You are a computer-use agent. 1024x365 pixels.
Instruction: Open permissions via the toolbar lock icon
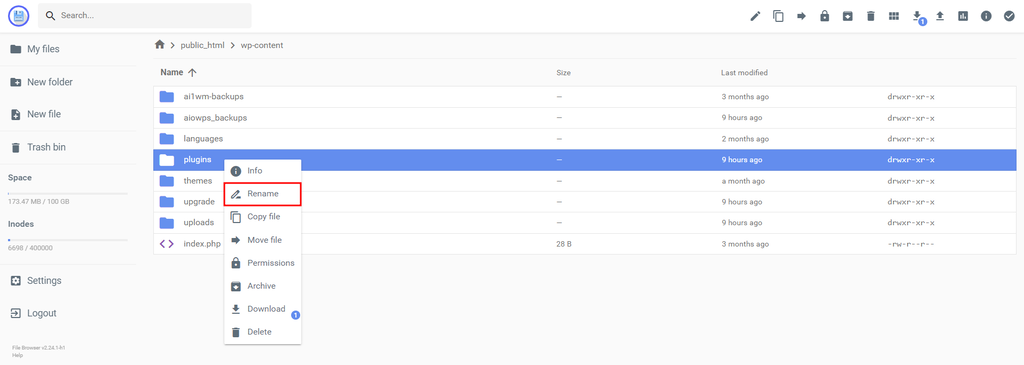point(824,16)
